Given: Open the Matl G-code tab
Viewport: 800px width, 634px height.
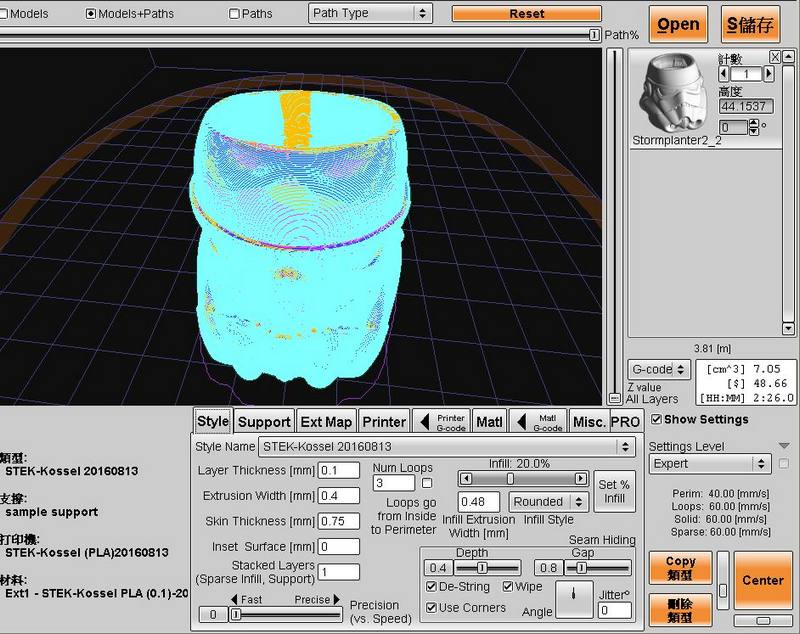Looking at the screenshot, I should click(x=538, y=422).
